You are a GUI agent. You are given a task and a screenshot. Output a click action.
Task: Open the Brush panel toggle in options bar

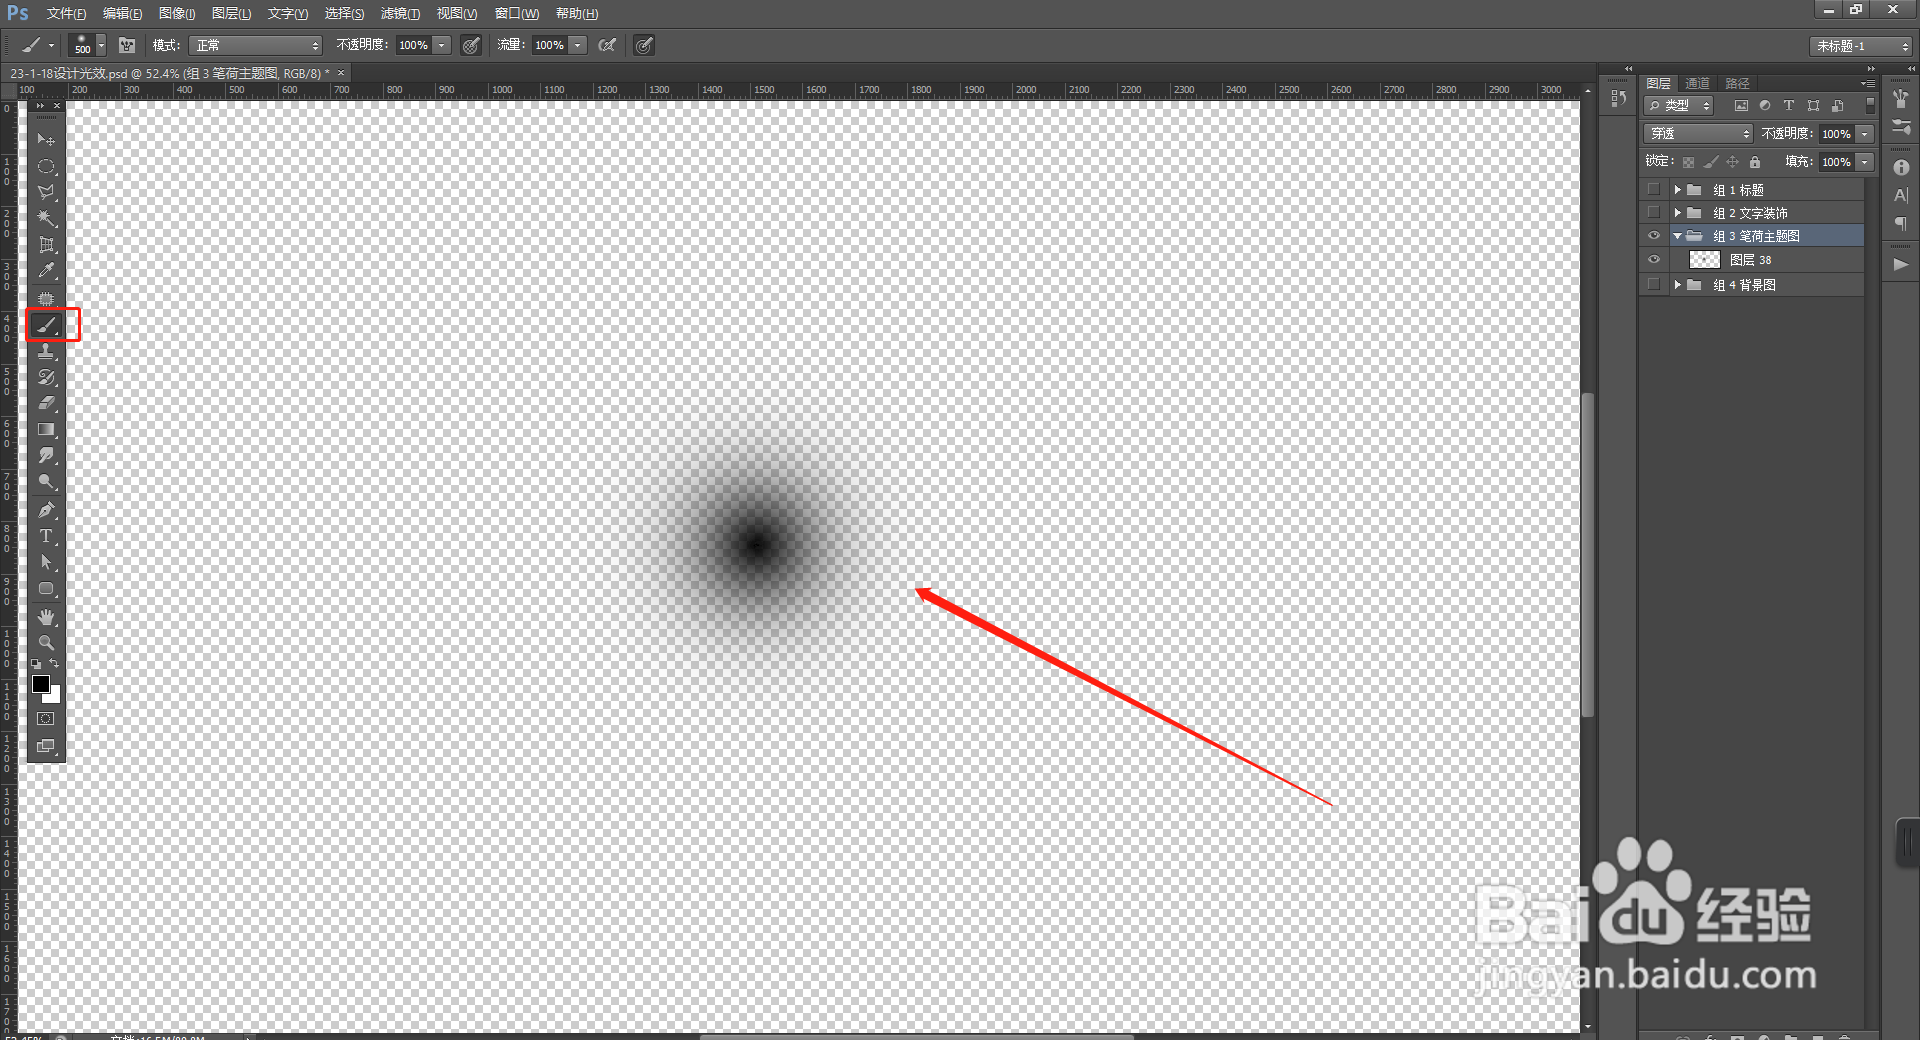click(x=127, y=45)
